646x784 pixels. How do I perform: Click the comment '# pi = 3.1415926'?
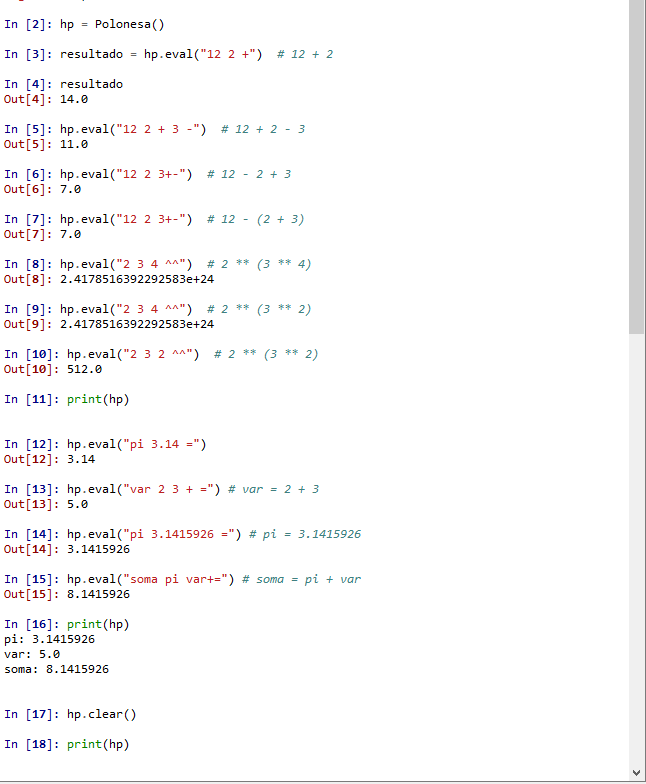[x=305, y=534]
